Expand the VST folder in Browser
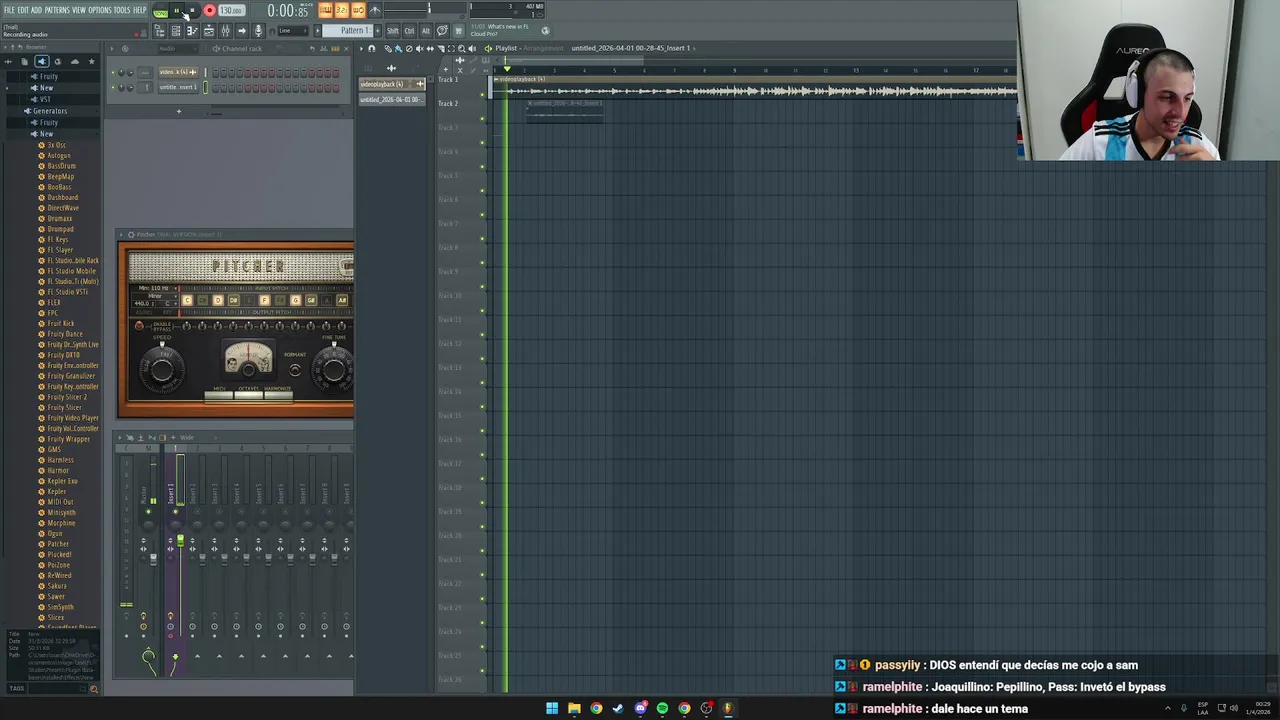 click(x=43, y=99)
